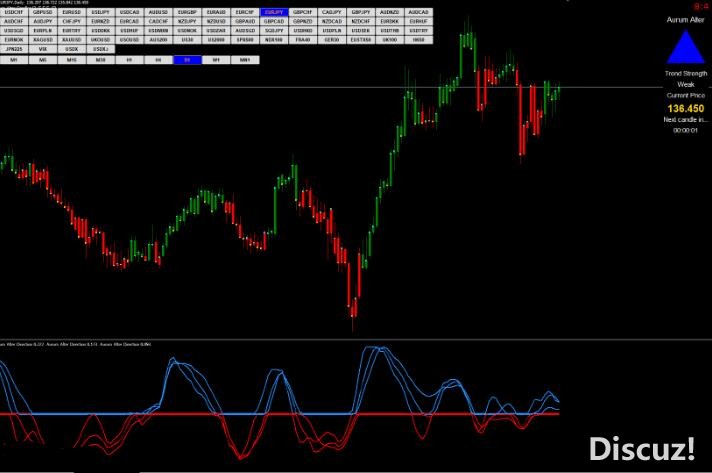Select the EURCAD symbol button
712x473 pixels.
[129, 21]
